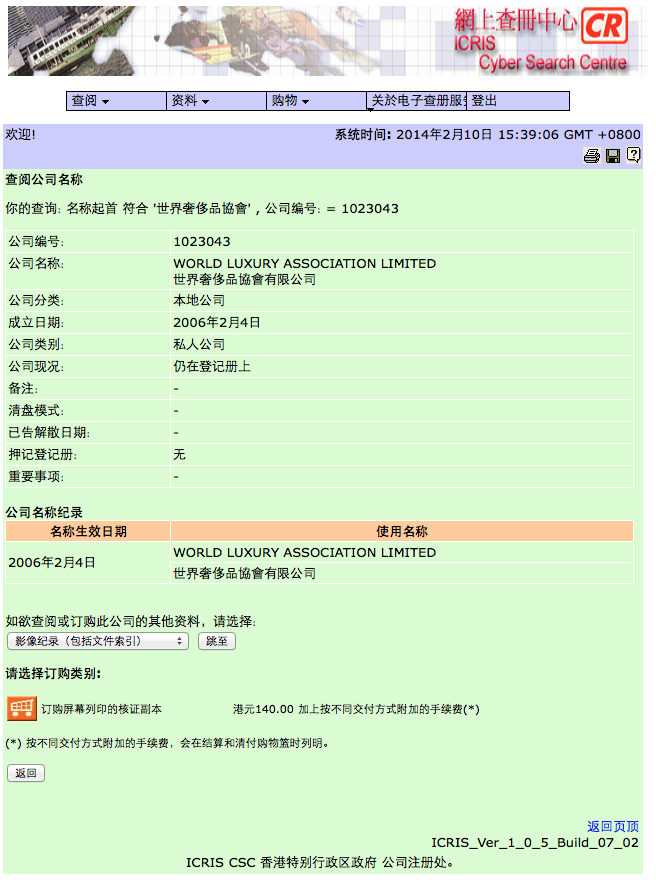Click company number value 1023043 in table
This screenshot has height=883, width=656.
tap(202, 242)
